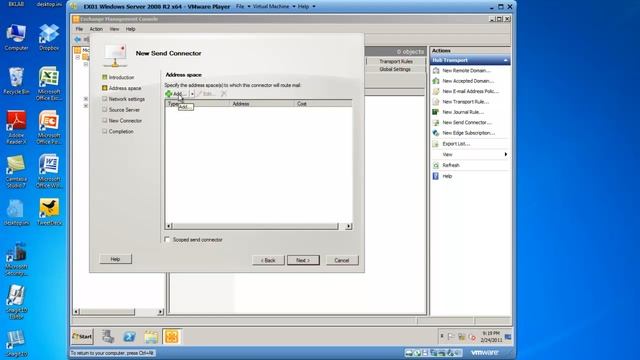Click address list right scroll arrow

[x=349, y=226]
